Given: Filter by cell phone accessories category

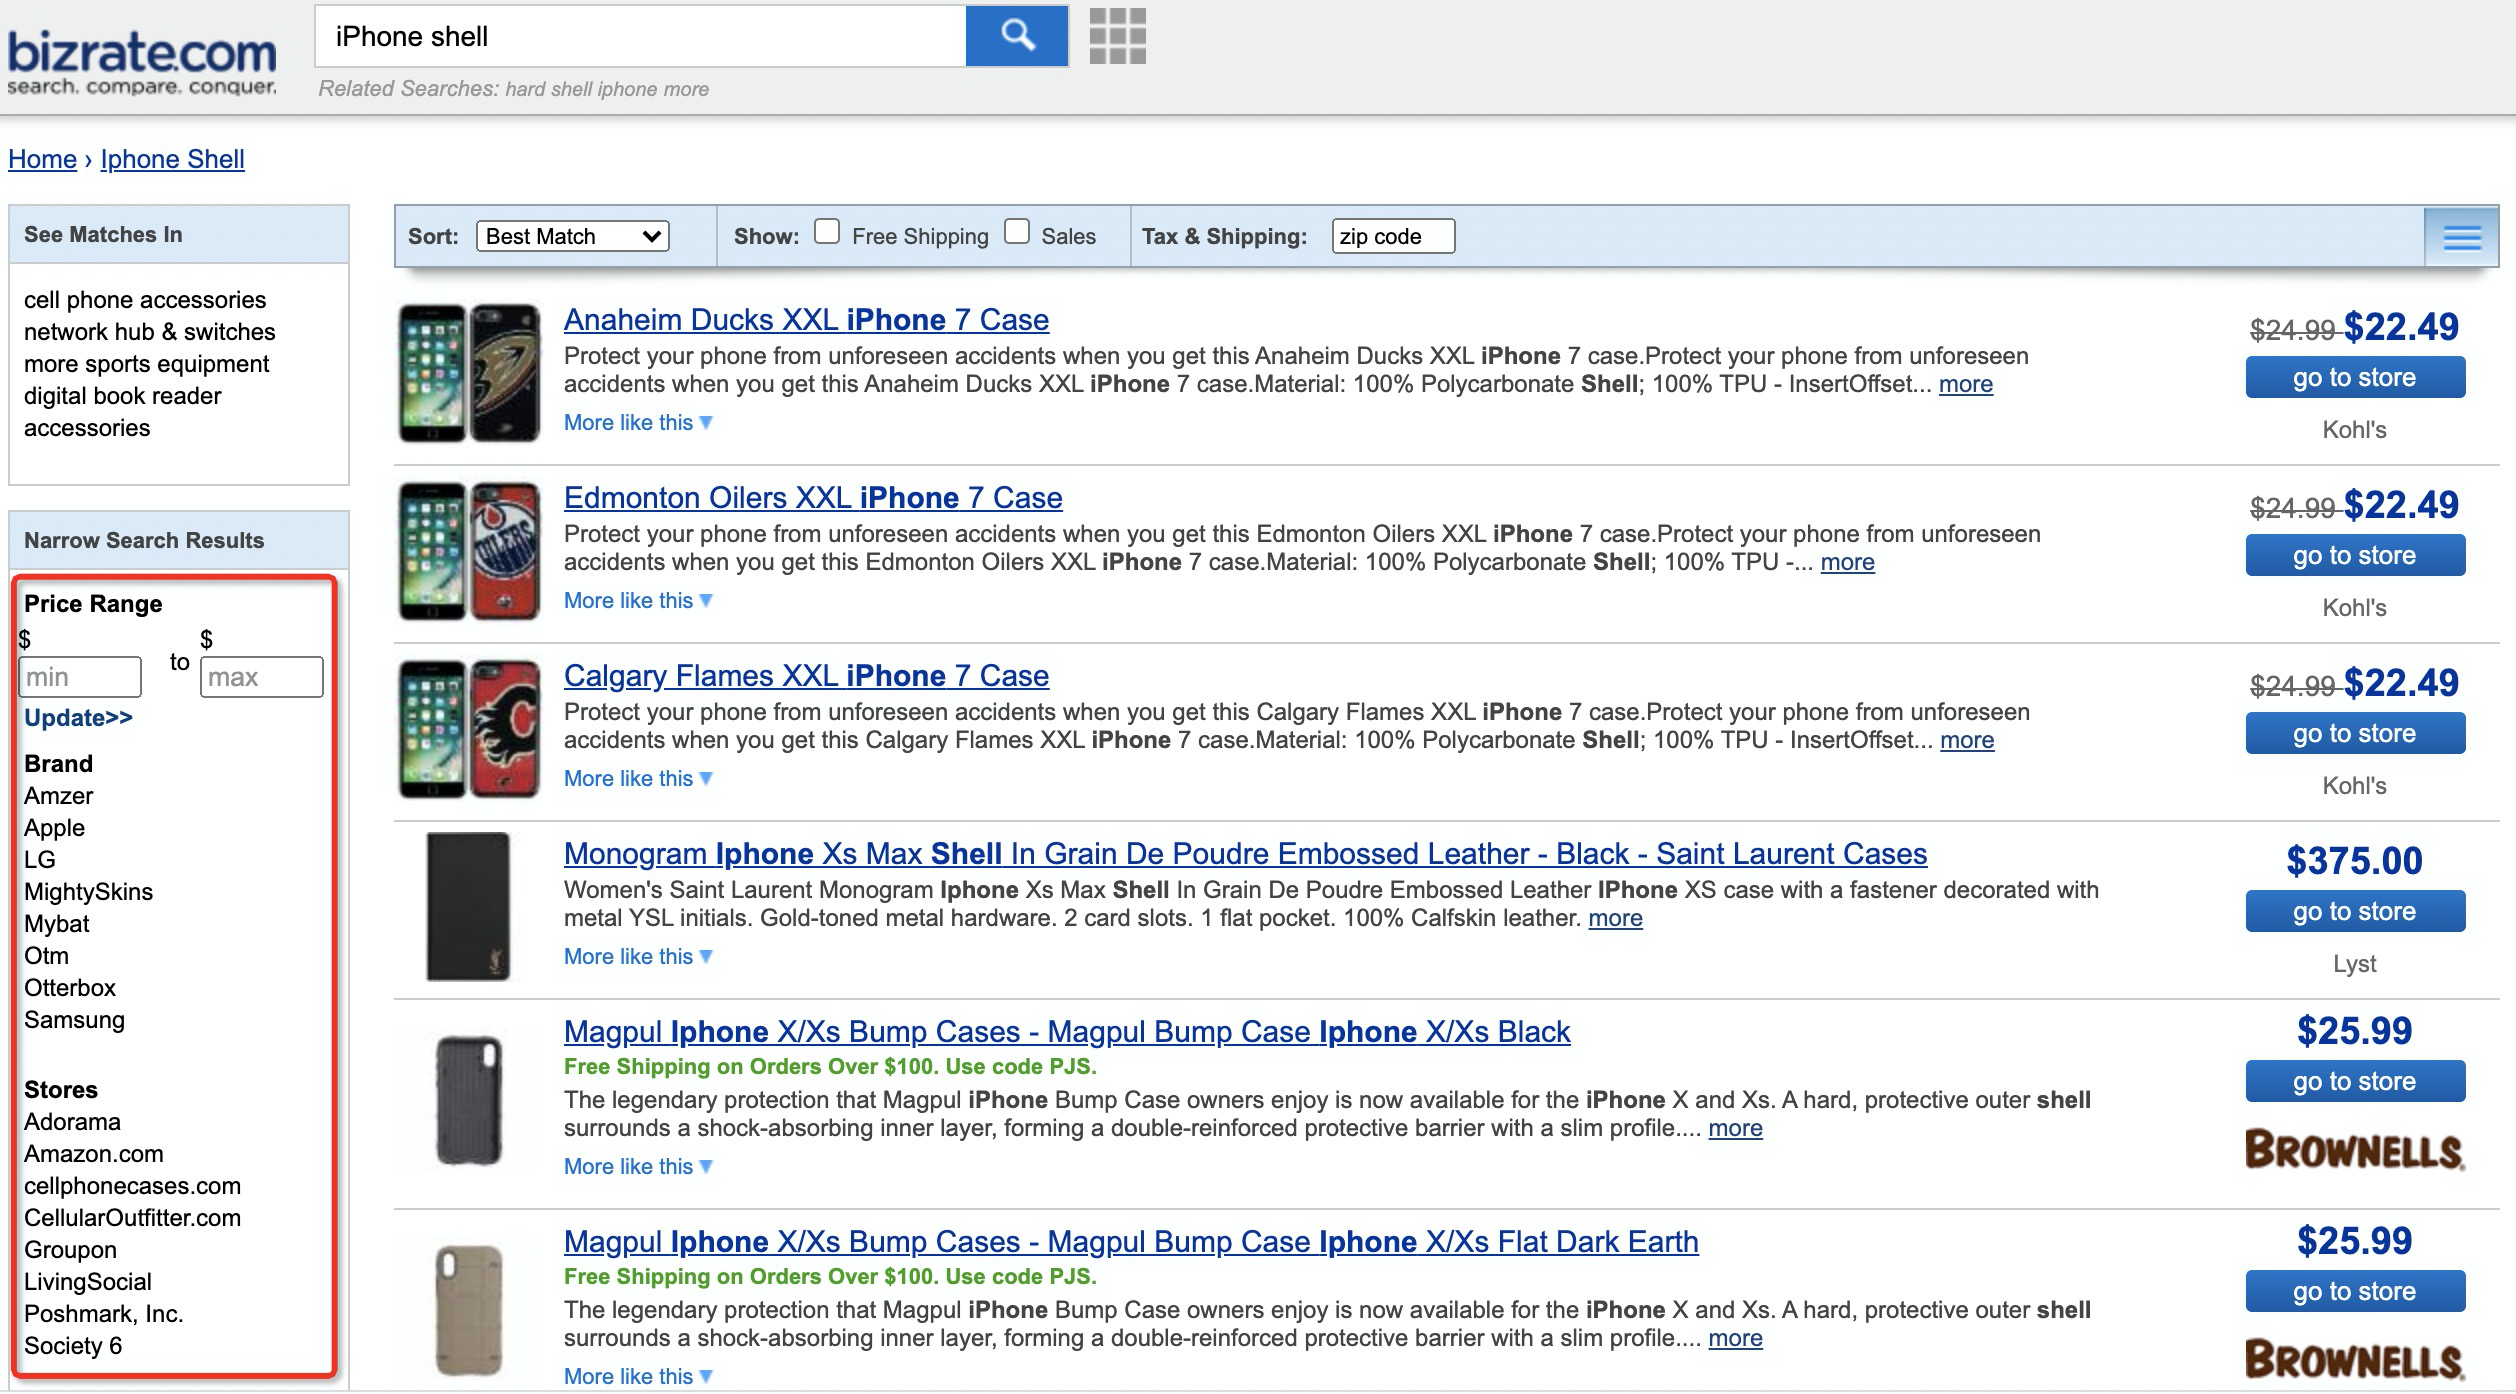Looking at the screenshot, I should click(145, 300).
